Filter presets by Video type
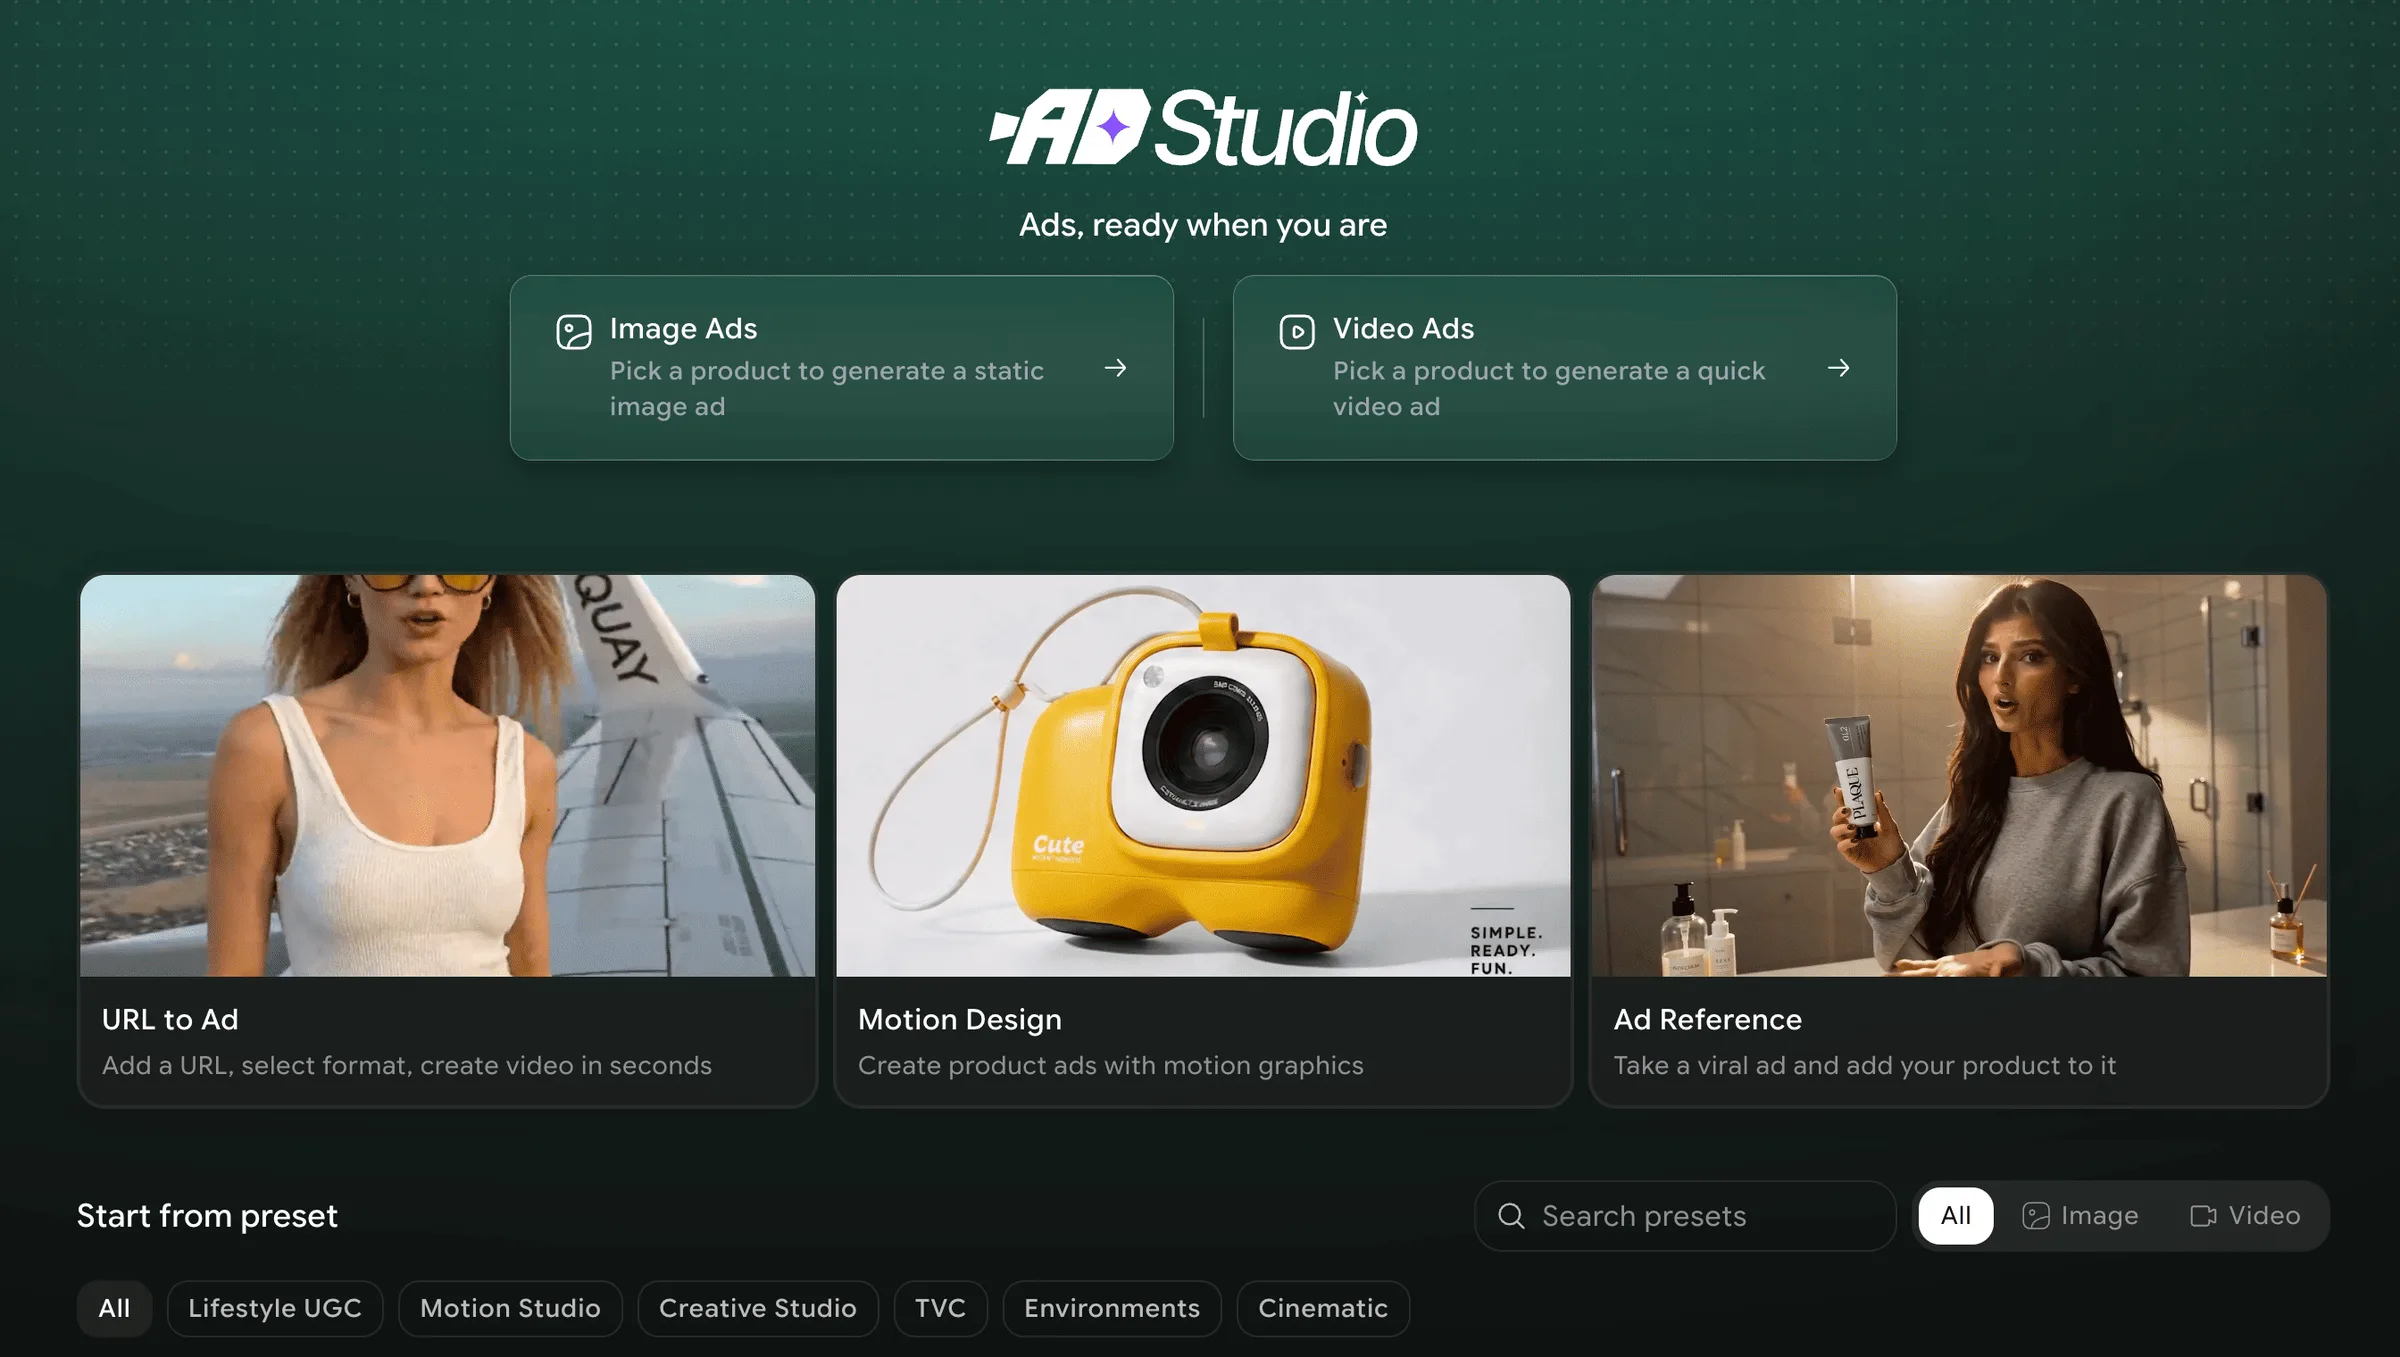Viewport: 2400px width, 1357px height. pyautogui.click(x=2245, y=1216)
